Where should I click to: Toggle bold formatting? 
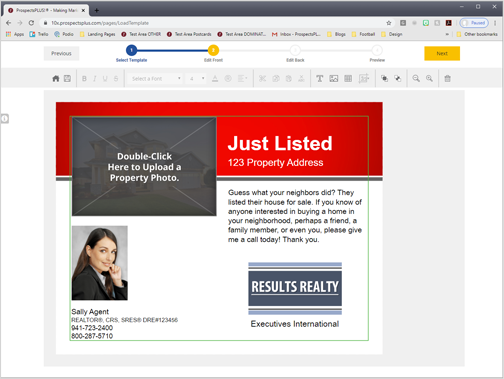(84, 79)
